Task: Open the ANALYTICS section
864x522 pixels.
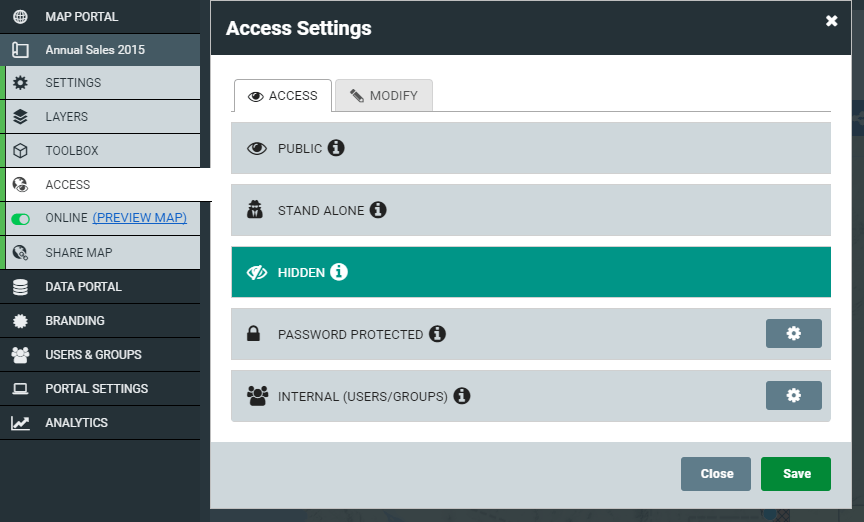Action: pyautogui.click(x=100, y=423)
